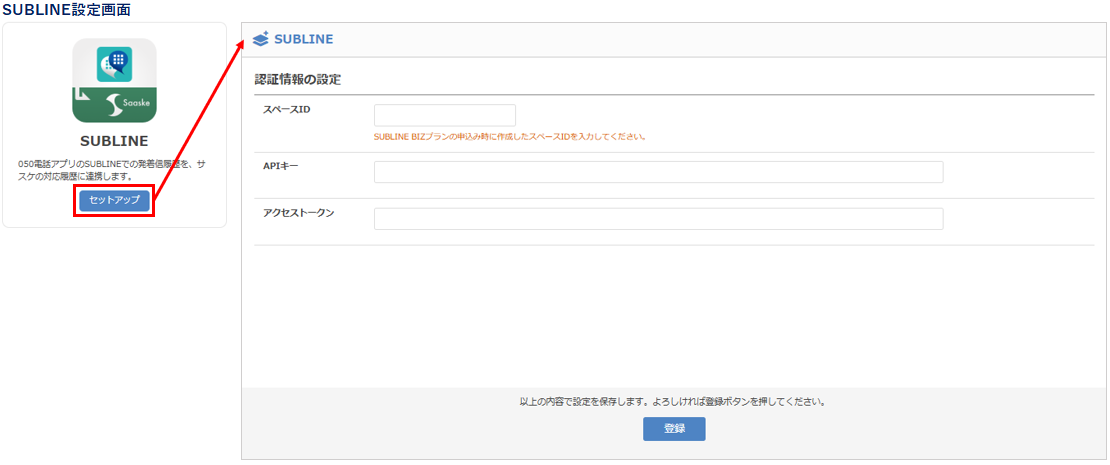
Task: Click the 登録 button
Action: (674, 429)
